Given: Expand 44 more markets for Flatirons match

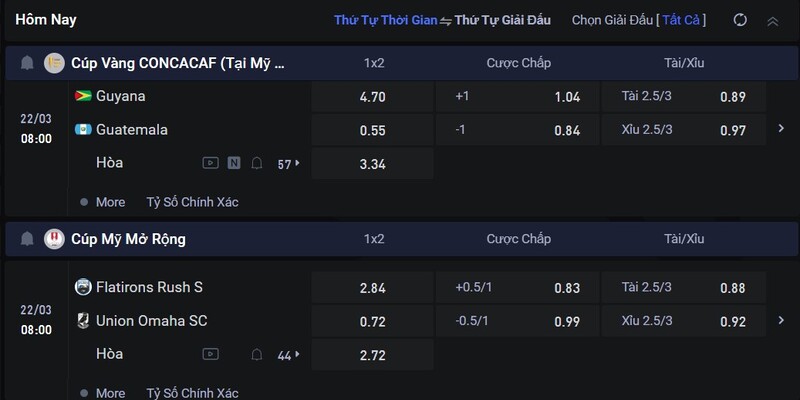Looking at the screenshot, I should (x=289, y=356).
